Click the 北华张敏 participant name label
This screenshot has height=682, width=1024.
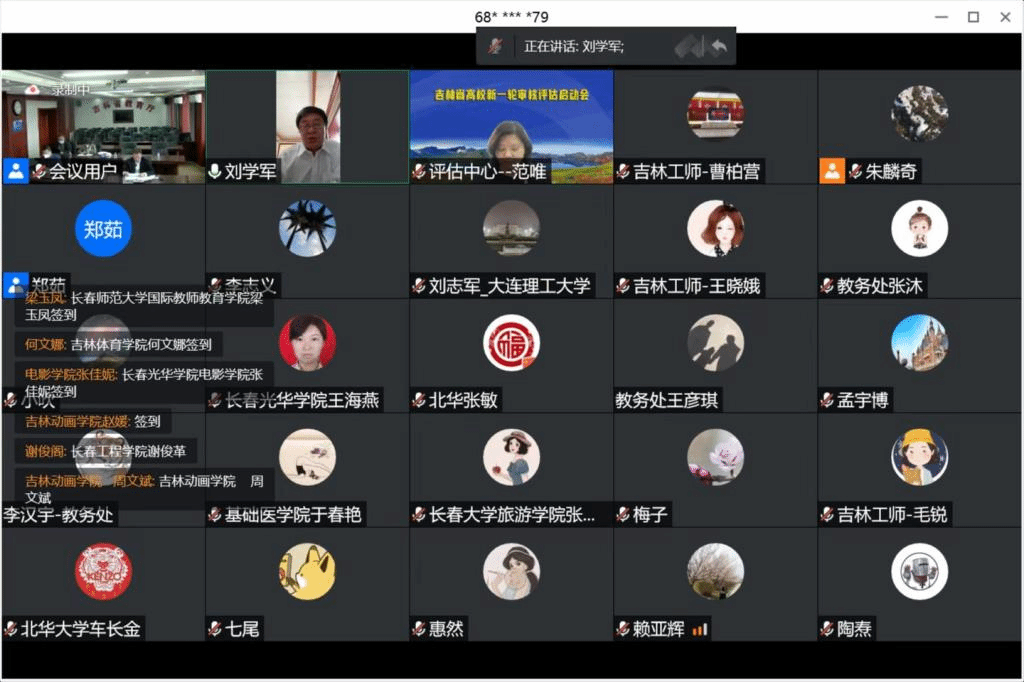[464, 401]
